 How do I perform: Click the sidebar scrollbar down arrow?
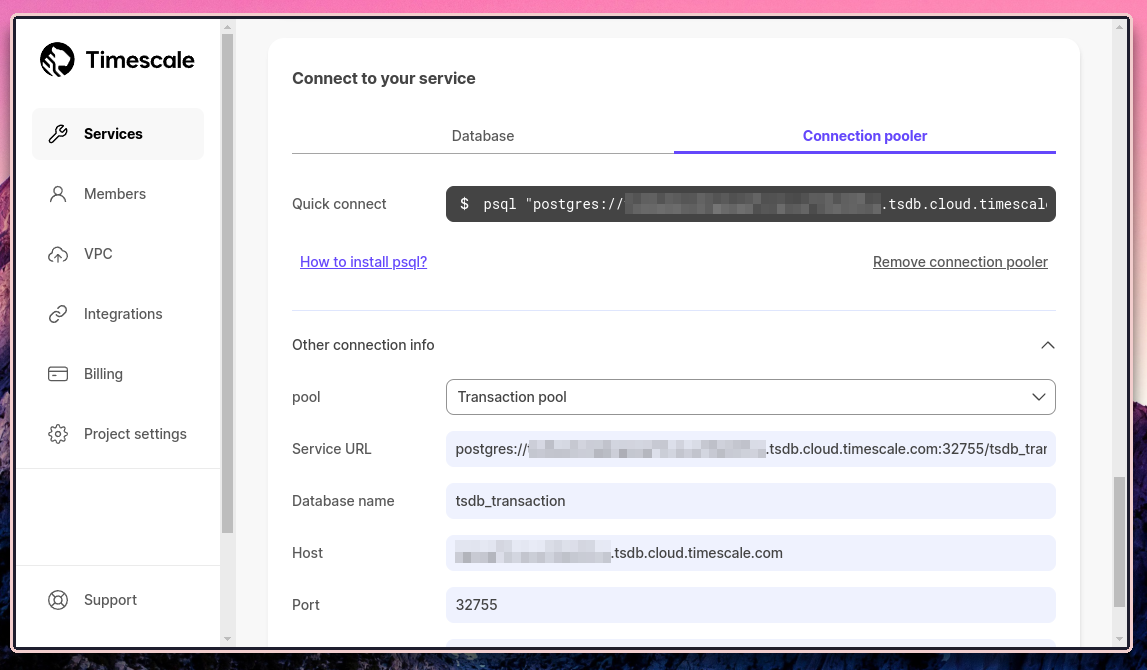pyautogui.click(x=227, y=639)
